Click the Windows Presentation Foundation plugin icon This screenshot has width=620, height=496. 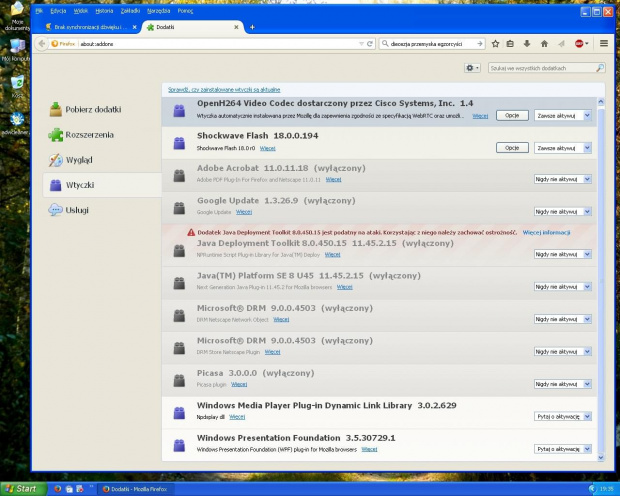tap(179, 445)
